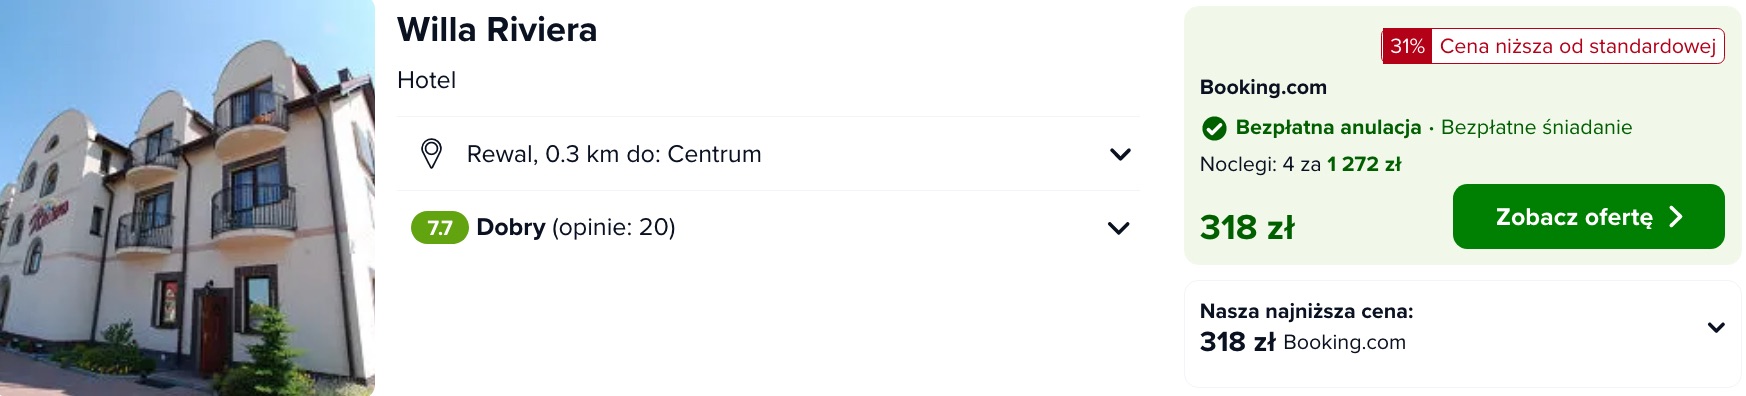Image resolution: width=1746 pixels, height=396 pixels.
Task: Expand the Nasza najniższa cena dropdown
Action: coord(1716,327)
